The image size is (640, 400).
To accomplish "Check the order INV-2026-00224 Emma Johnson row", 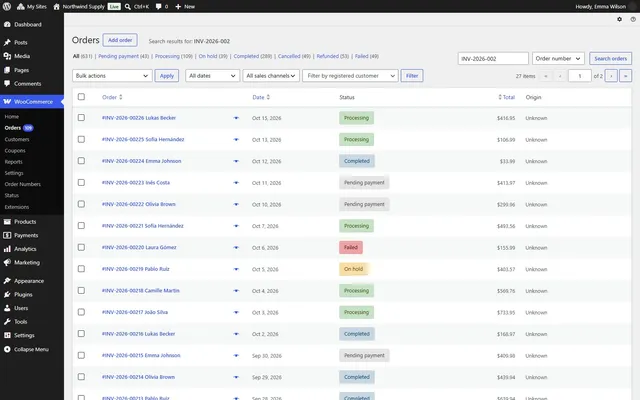I will [81, 161].
